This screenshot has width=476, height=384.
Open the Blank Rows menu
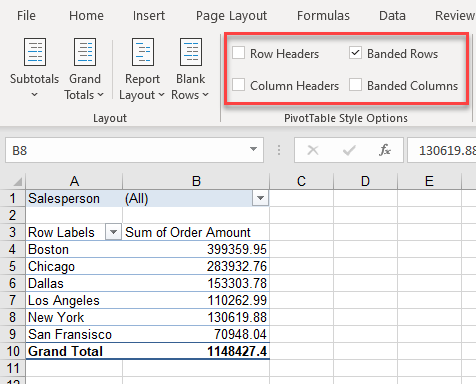coord(190,69)
